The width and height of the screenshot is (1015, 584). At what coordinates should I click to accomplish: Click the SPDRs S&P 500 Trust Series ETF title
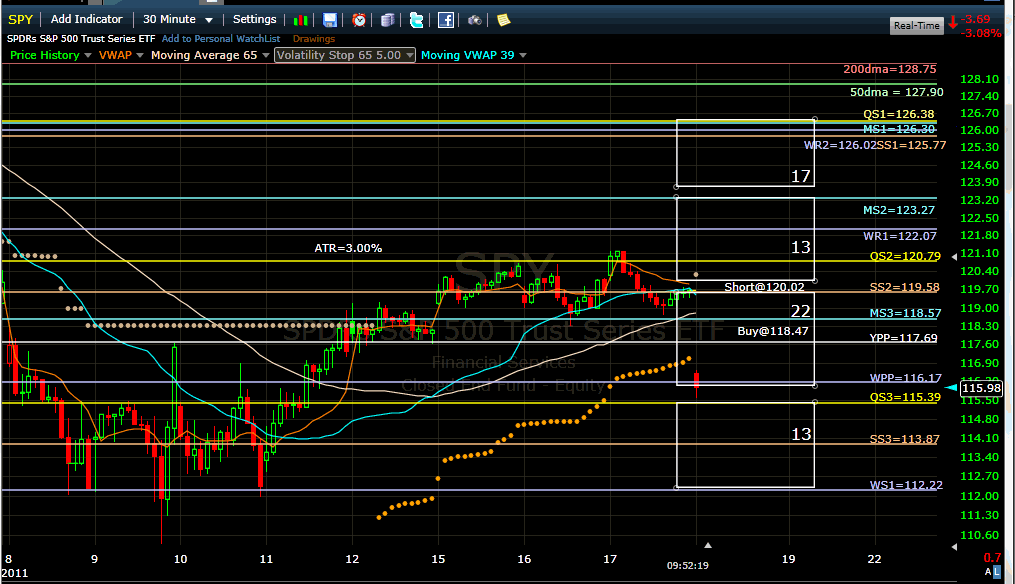[x=81, y=39]
